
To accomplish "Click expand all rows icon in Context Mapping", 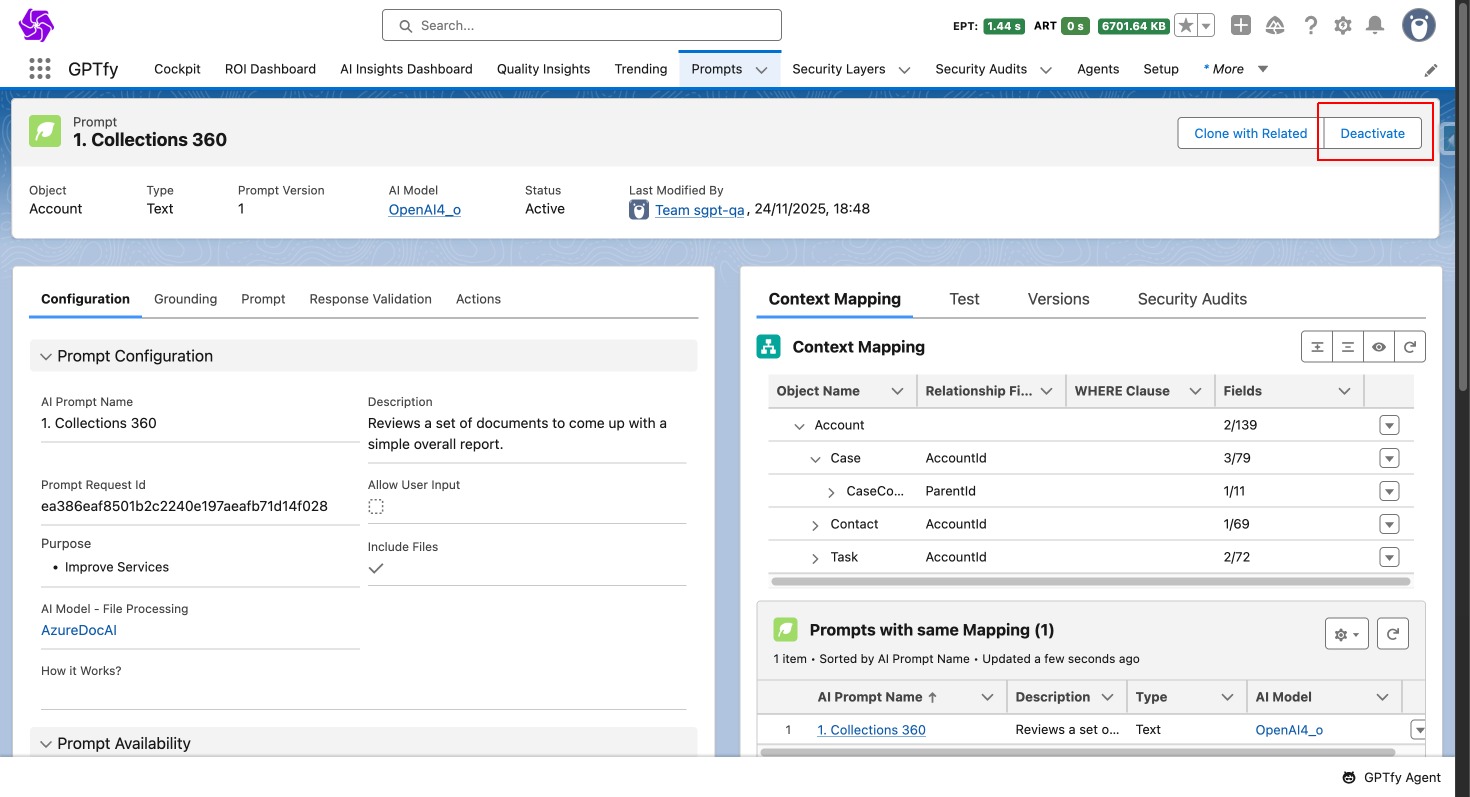I will point(1318,347).
